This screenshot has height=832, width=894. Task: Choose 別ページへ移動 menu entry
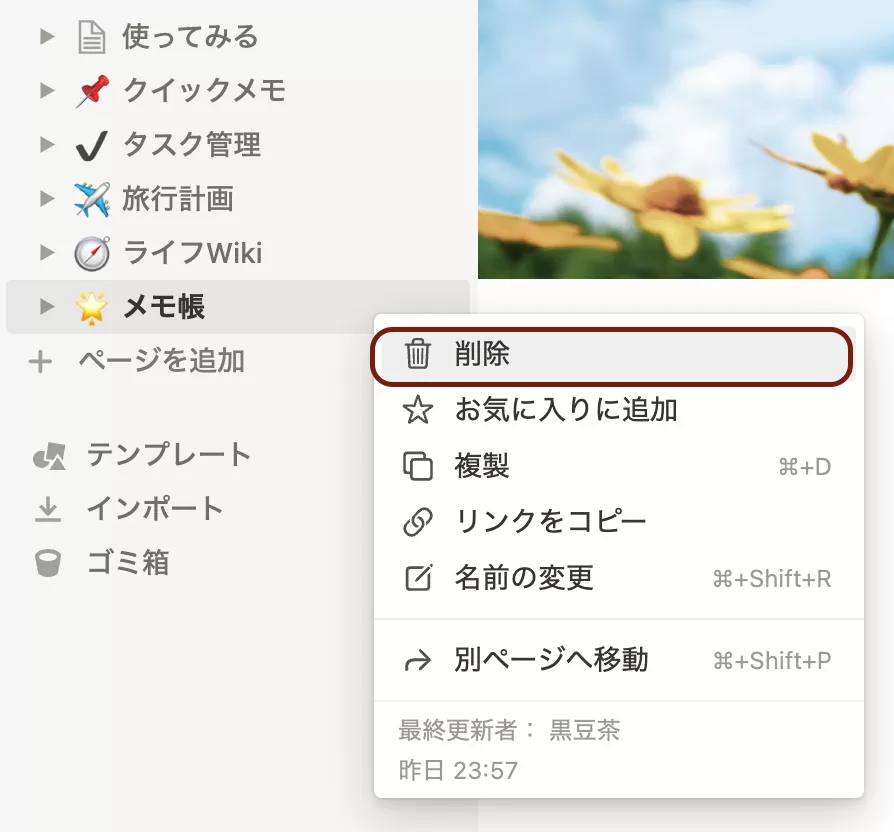click(x=619, y=660)
